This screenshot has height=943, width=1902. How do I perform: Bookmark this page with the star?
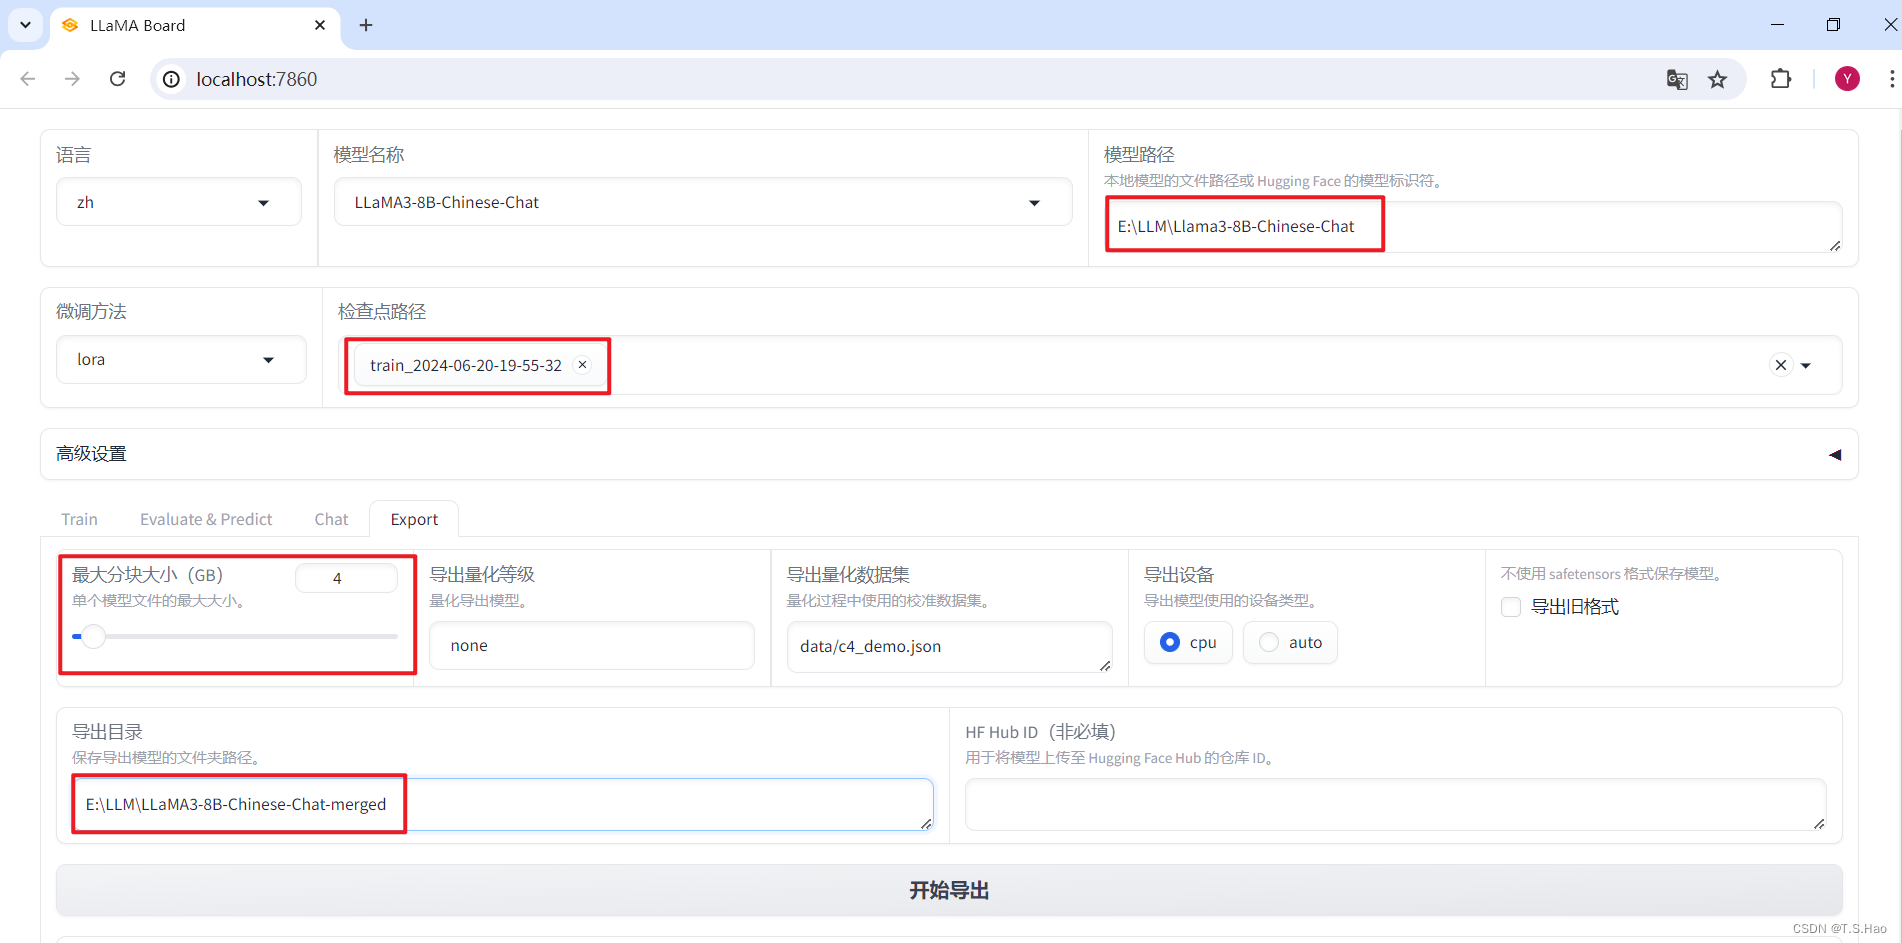point(1718,80)
